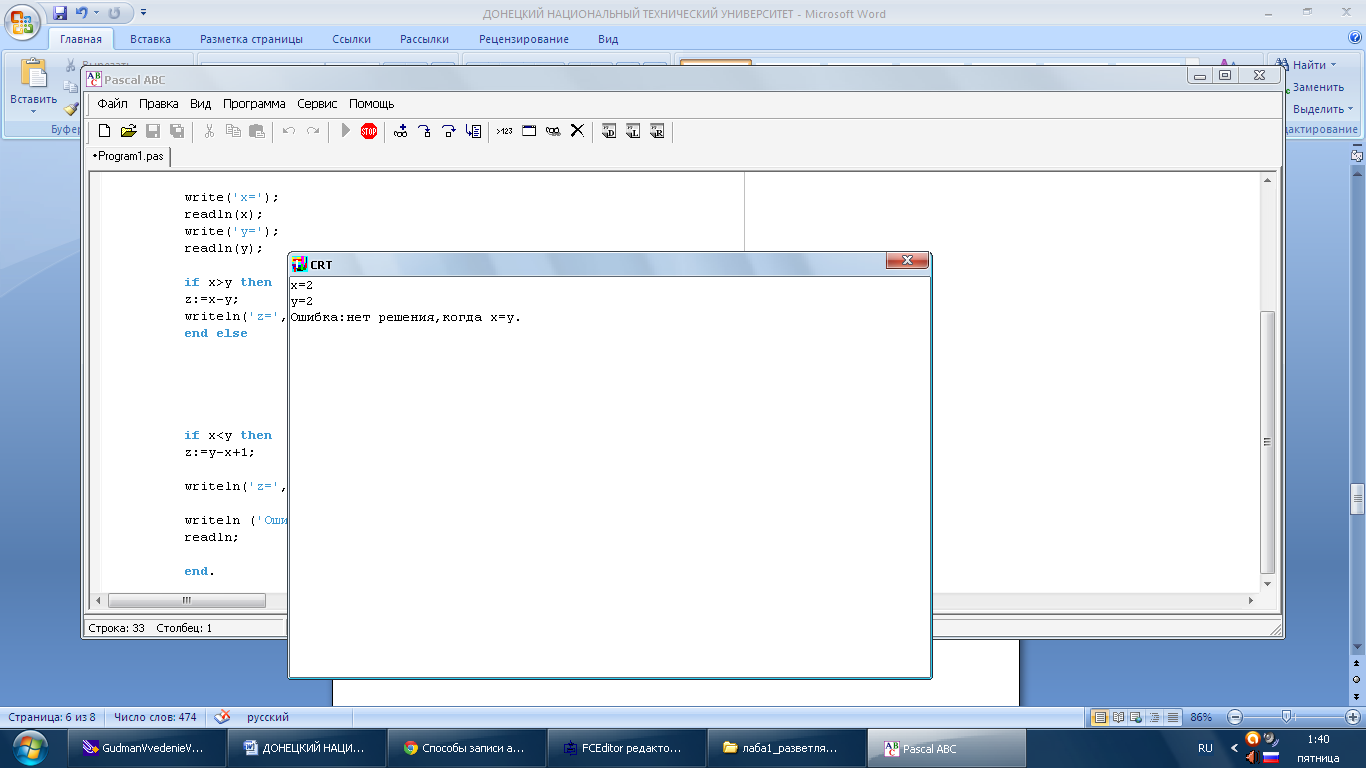This screenshot has height=768, width=1366.
Task: Stop the program with the red STOP icon
Action: [x=369, y=131]
